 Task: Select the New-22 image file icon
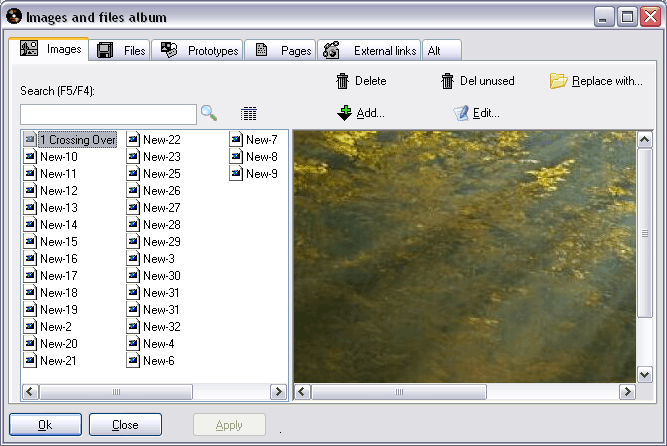134,140
